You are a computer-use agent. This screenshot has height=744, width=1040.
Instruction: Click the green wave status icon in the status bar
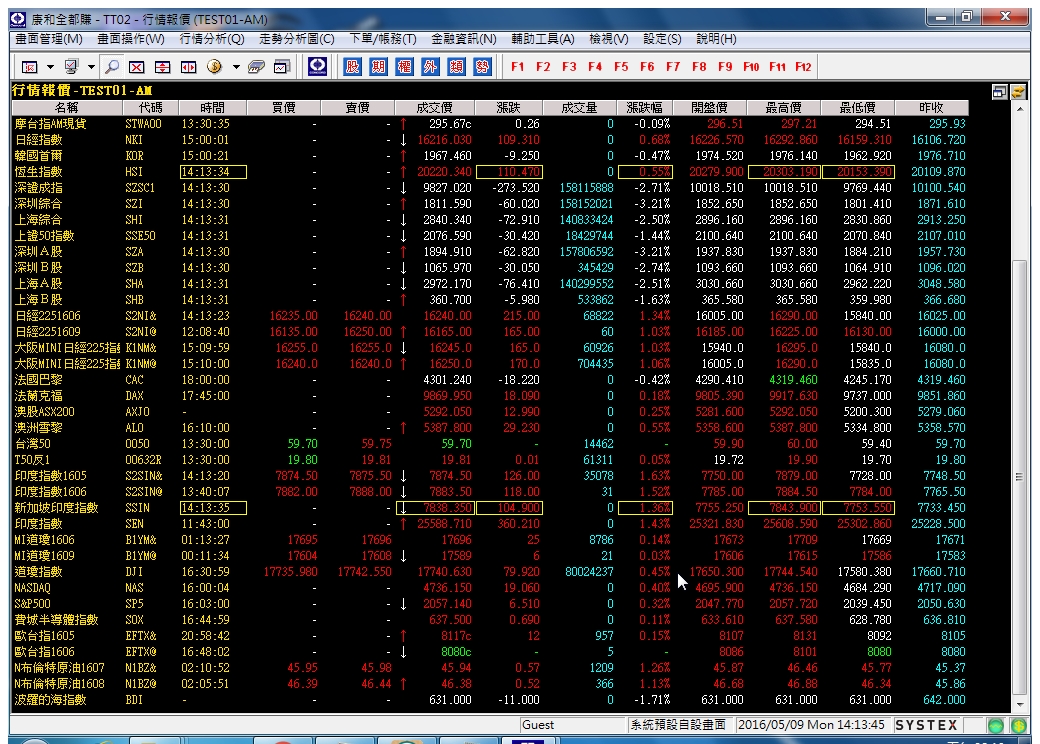[x=996, y=725]
